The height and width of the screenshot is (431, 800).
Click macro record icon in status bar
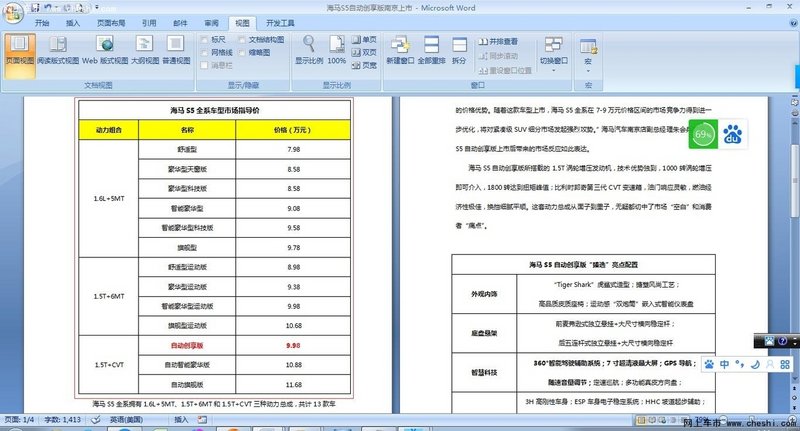[x=203, y=420]
